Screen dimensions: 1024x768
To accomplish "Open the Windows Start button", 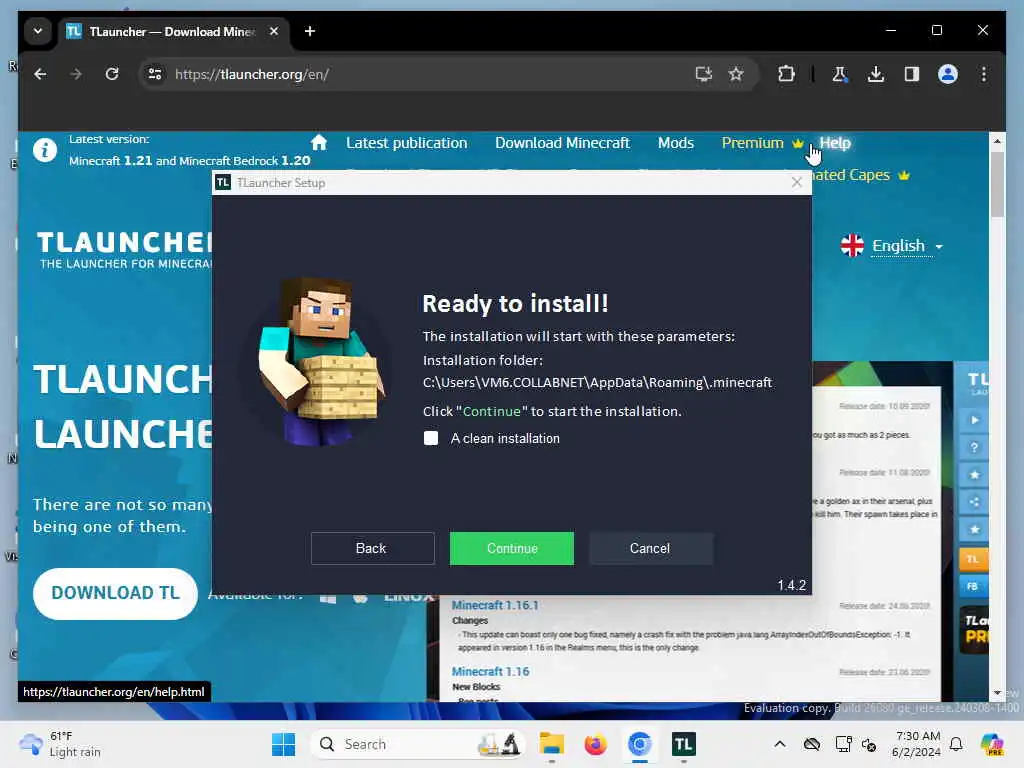I will coord(283,744).
